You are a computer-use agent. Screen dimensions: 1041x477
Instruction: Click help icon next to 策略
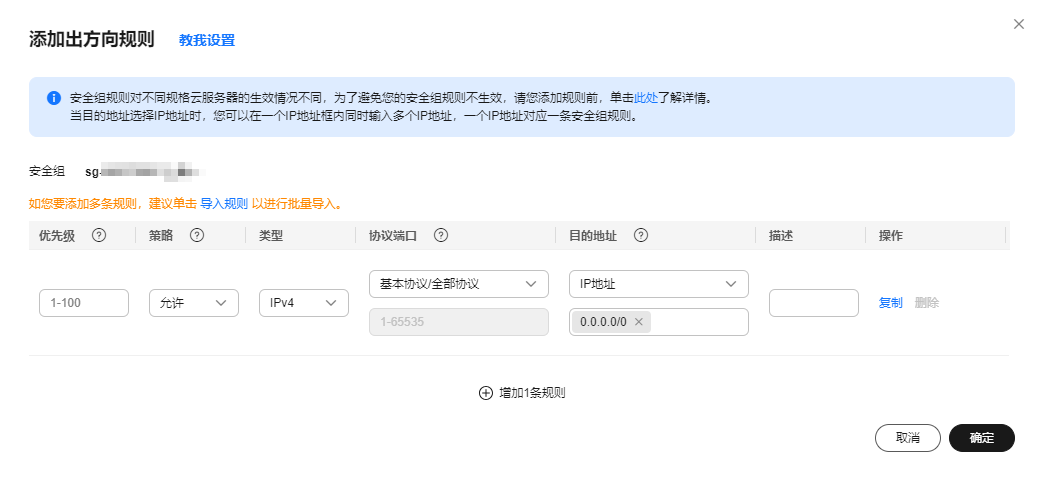197,235
